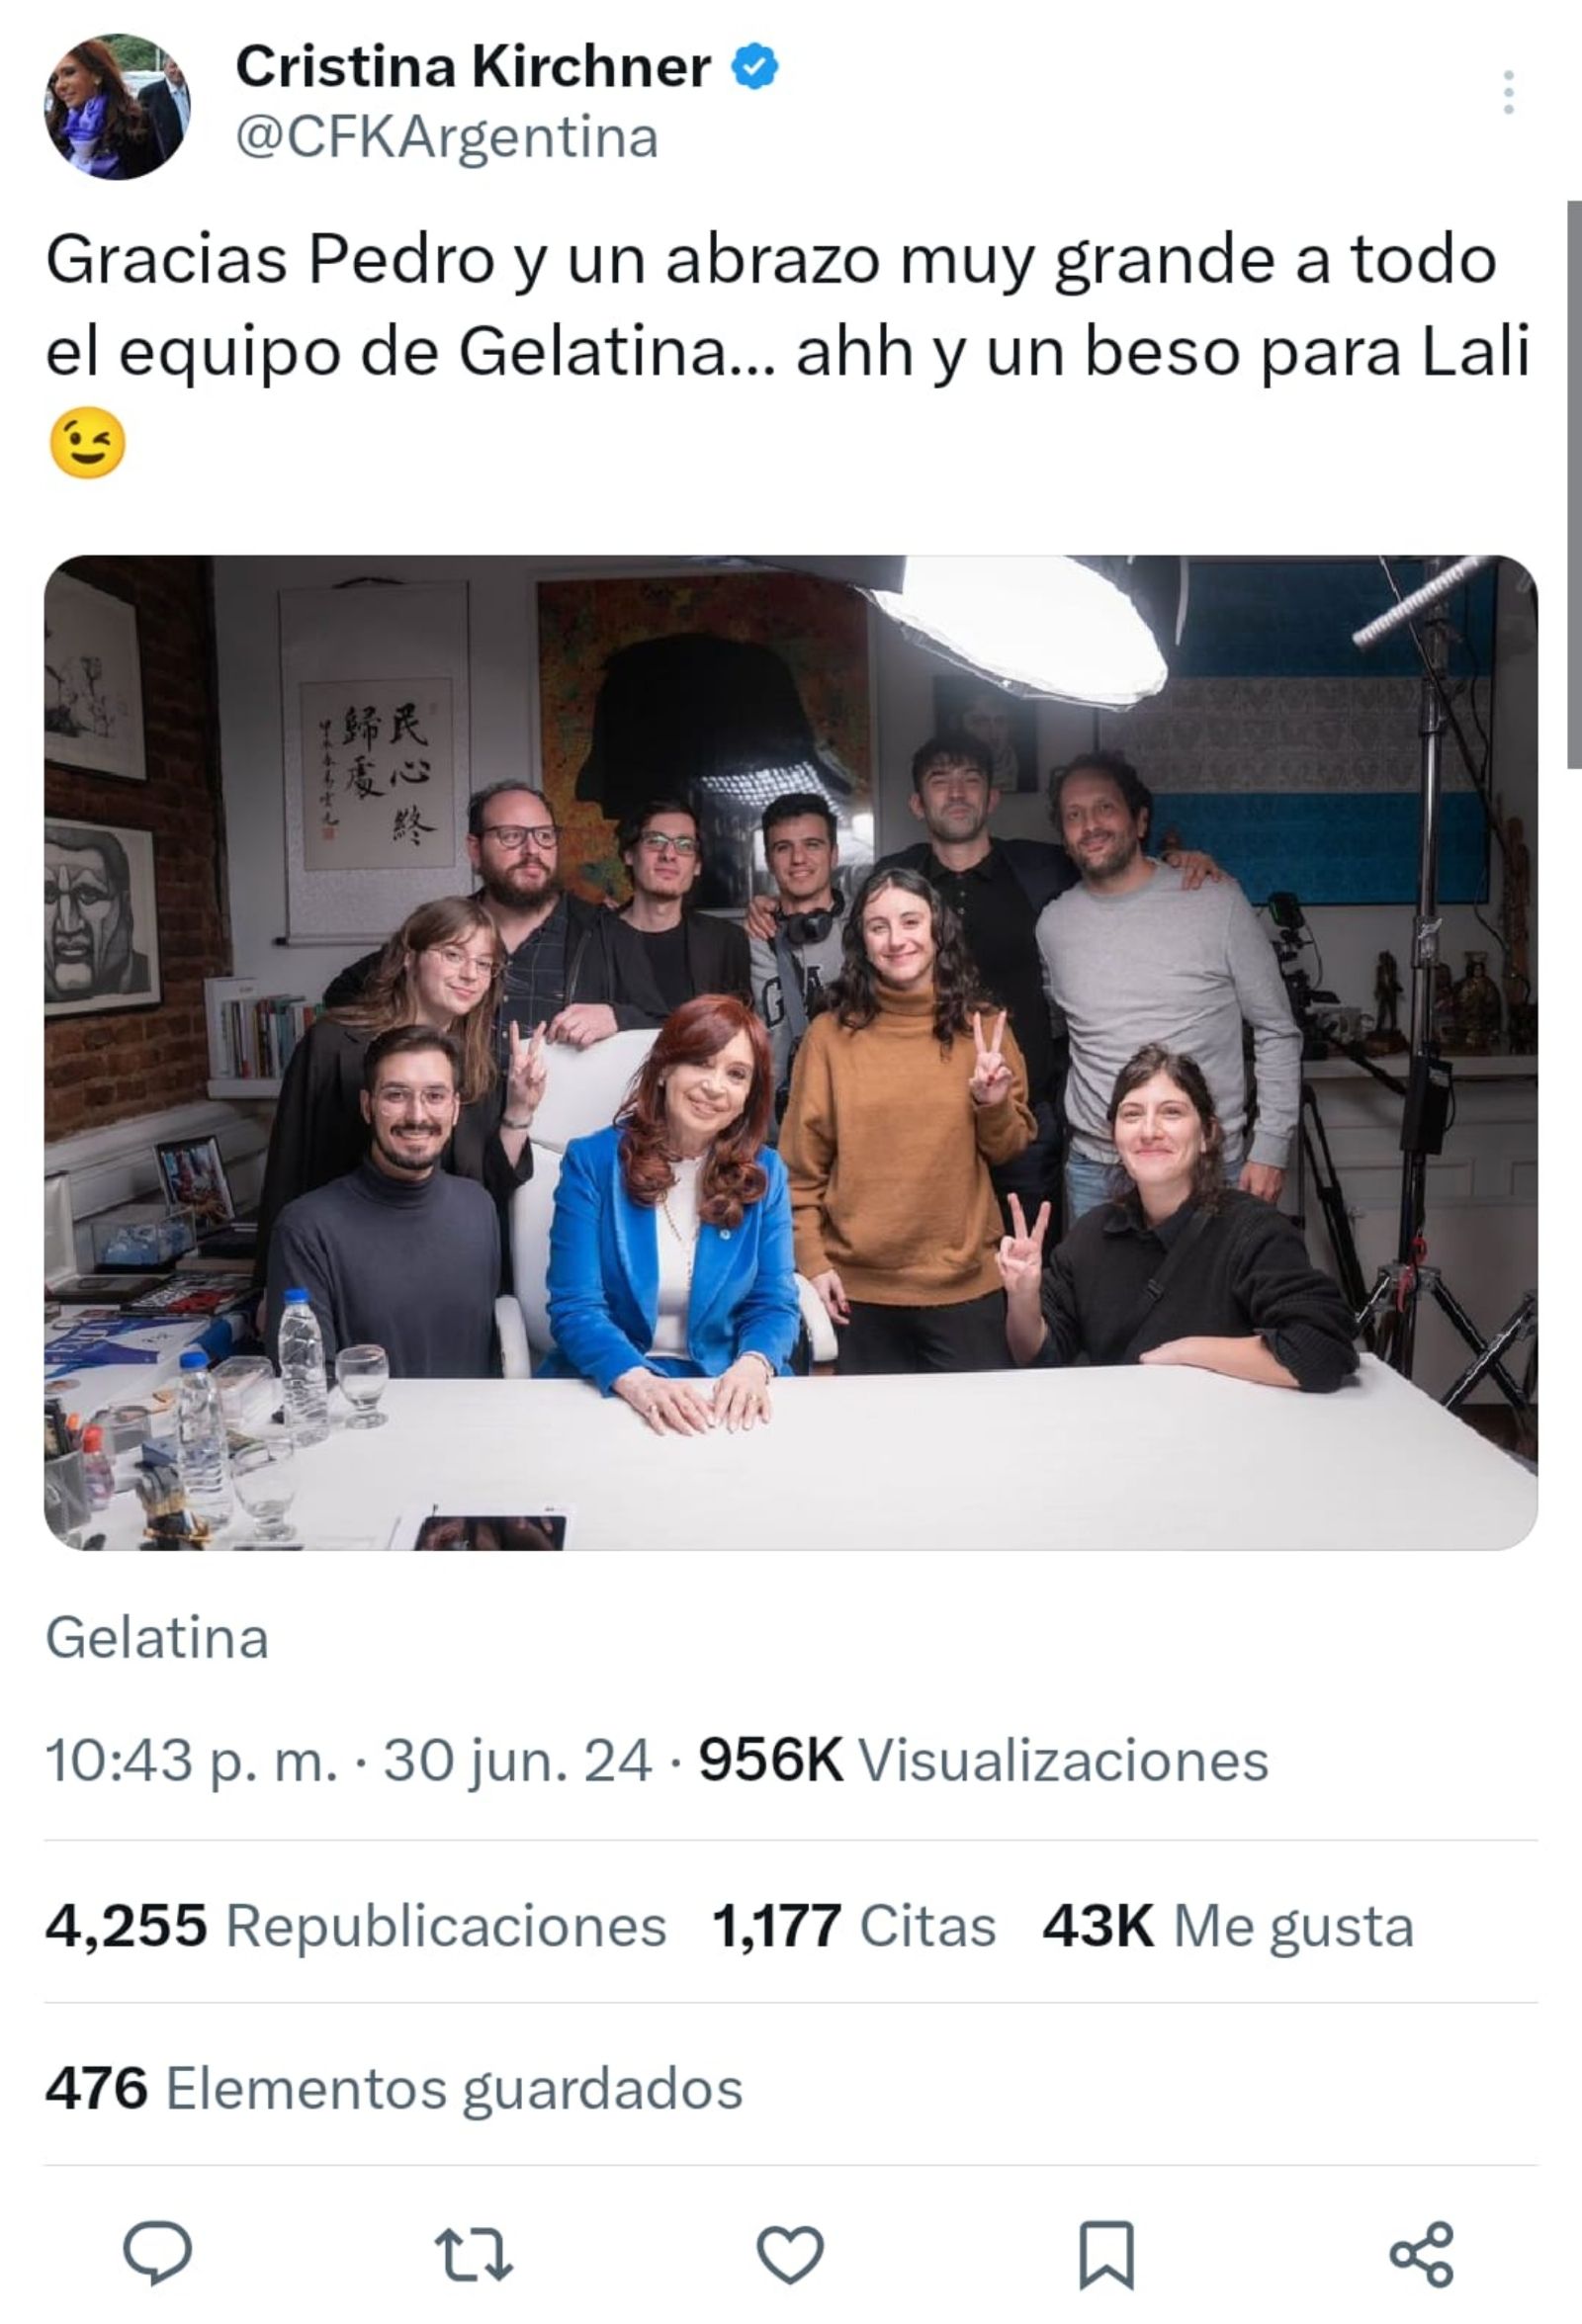Open the 1,177 Citas list

point(853,1926)
